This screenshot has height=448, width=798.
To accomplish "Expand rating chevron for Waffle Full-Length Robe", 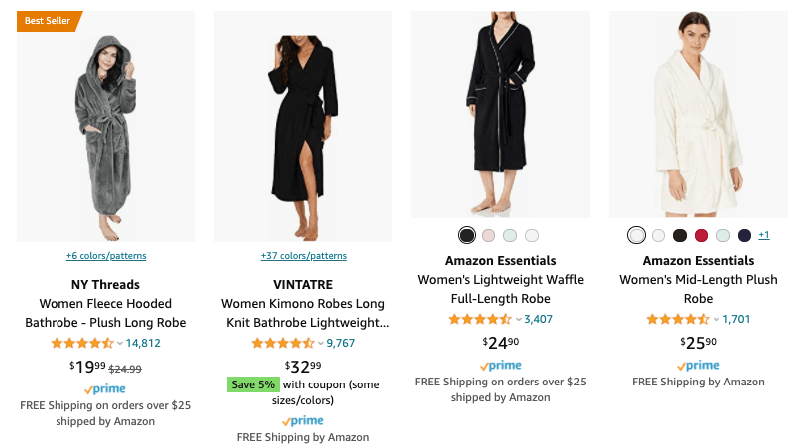I will tap(518, 320).
